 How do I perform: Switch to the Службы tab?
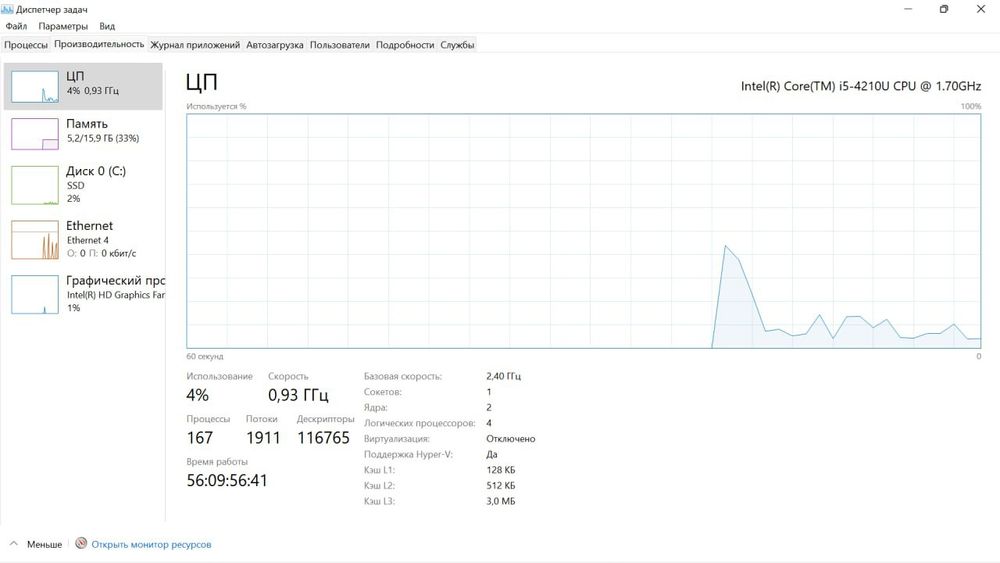tap(457, 45)
